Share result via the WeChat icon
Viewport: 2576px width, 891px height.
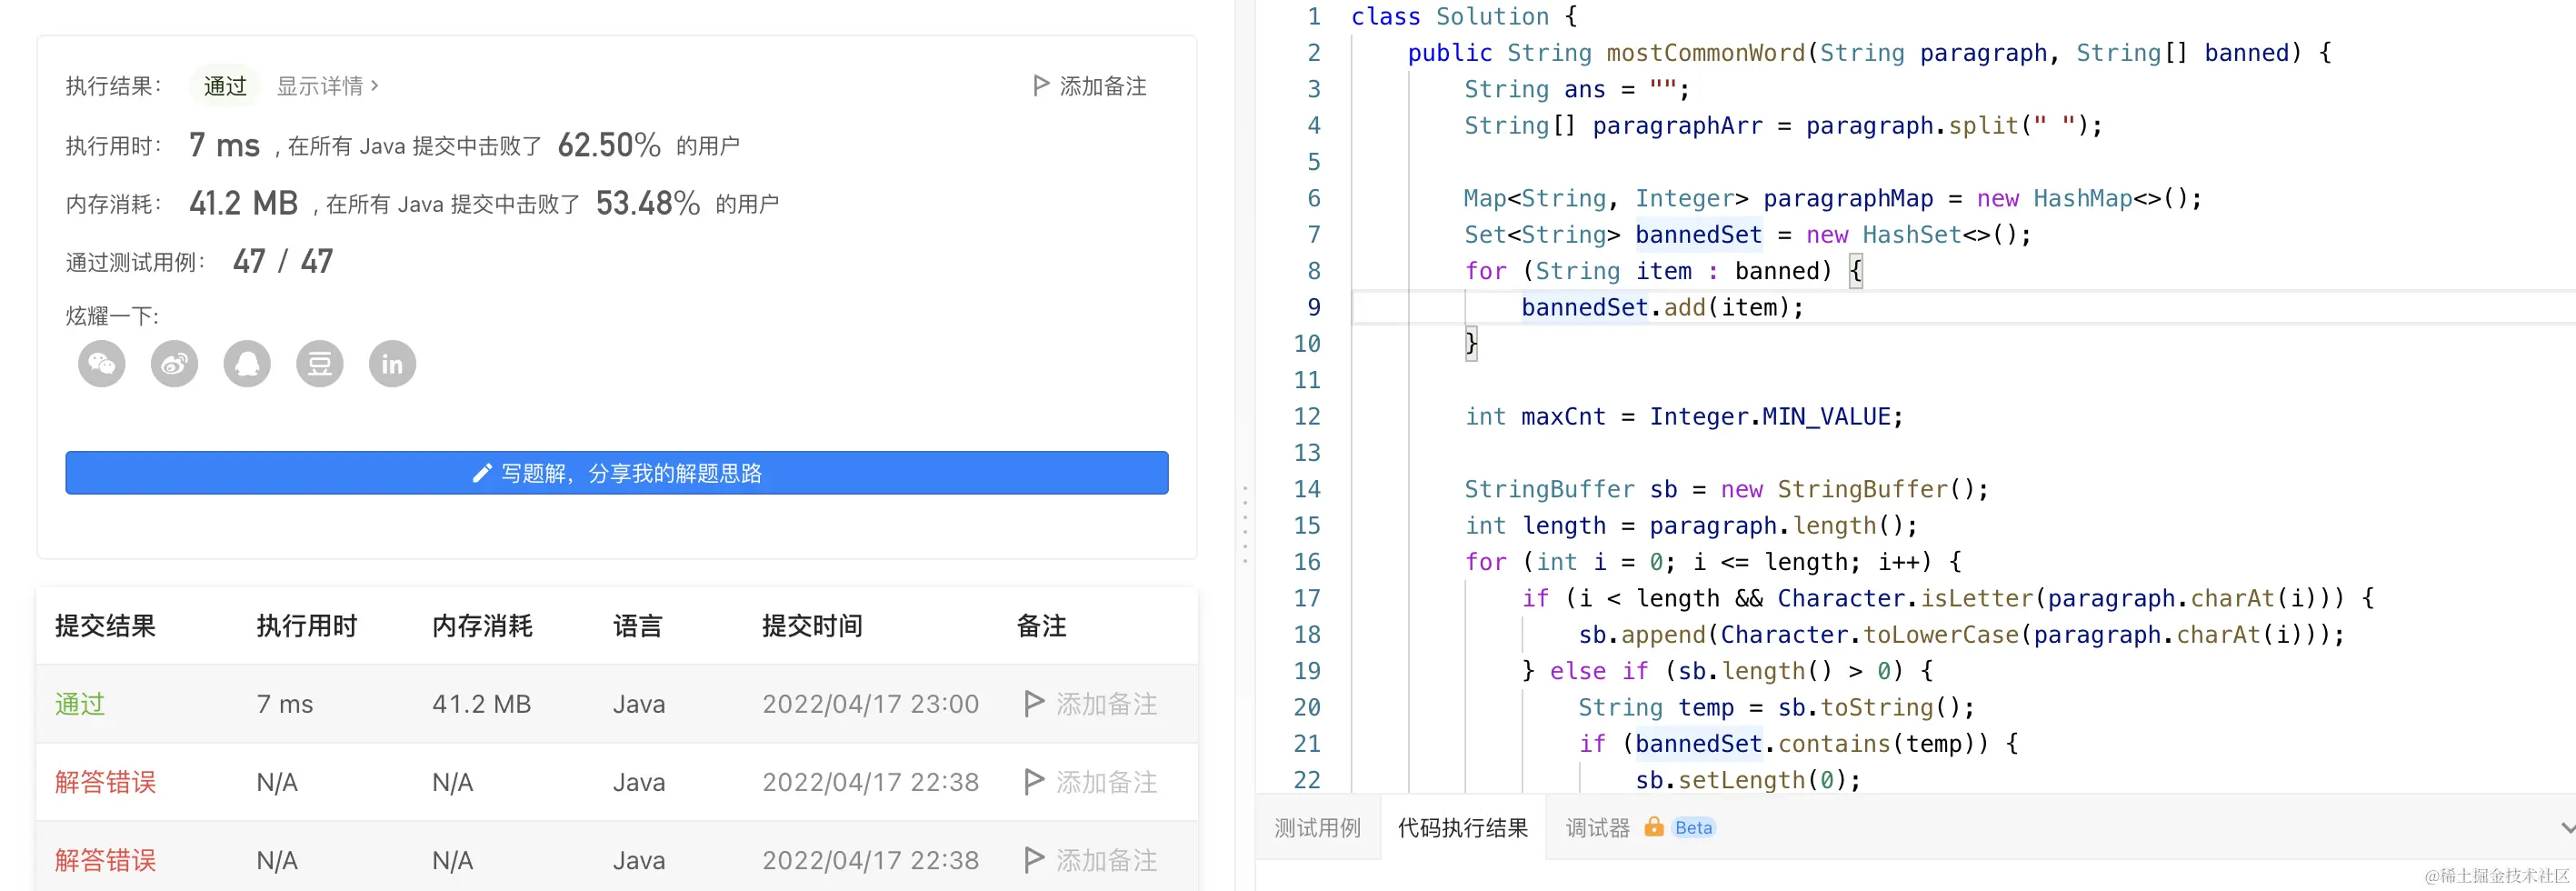click(102, 364)
